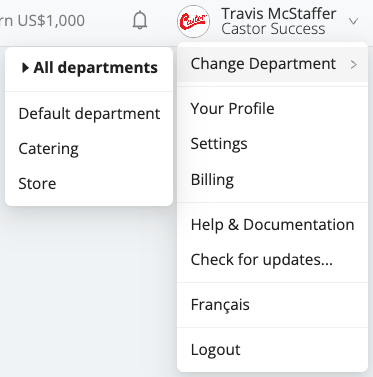
Task: Click the US$1,000 referral link
Action: click(x=42, y=21)
